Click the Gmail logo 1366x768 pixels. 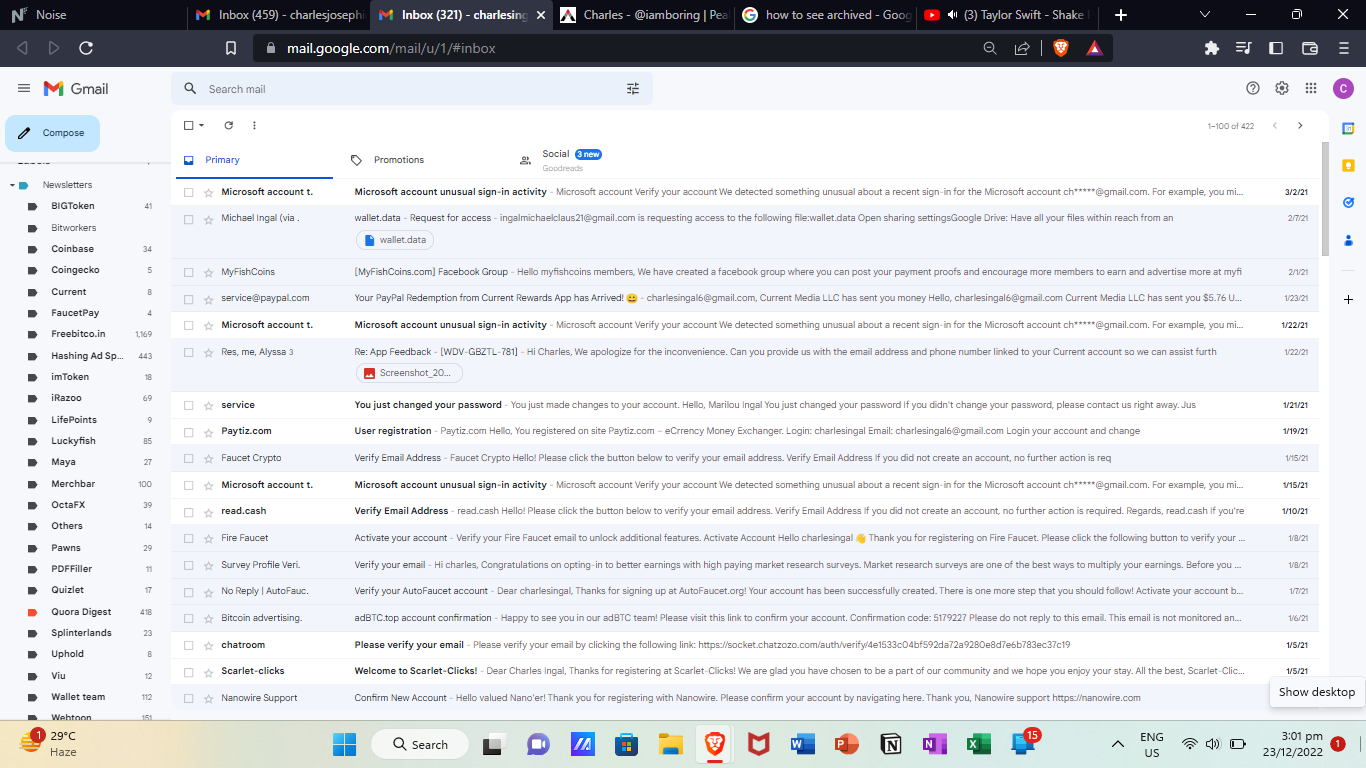[76, 89]
